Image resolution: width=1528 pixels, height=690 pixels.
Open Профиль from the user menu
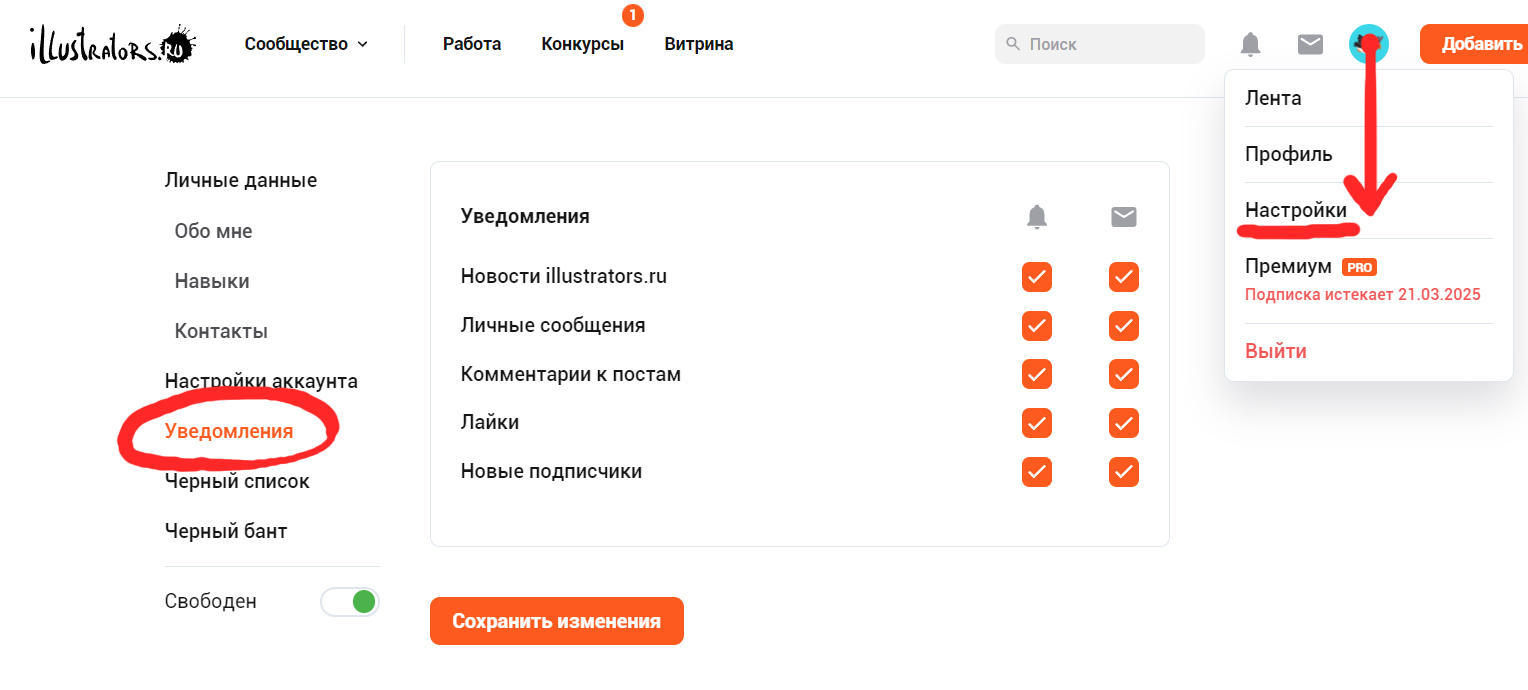1289,155
